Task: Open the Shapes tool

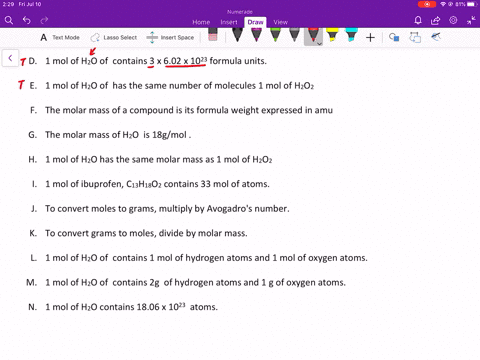Action: click(x=394, y=37)
